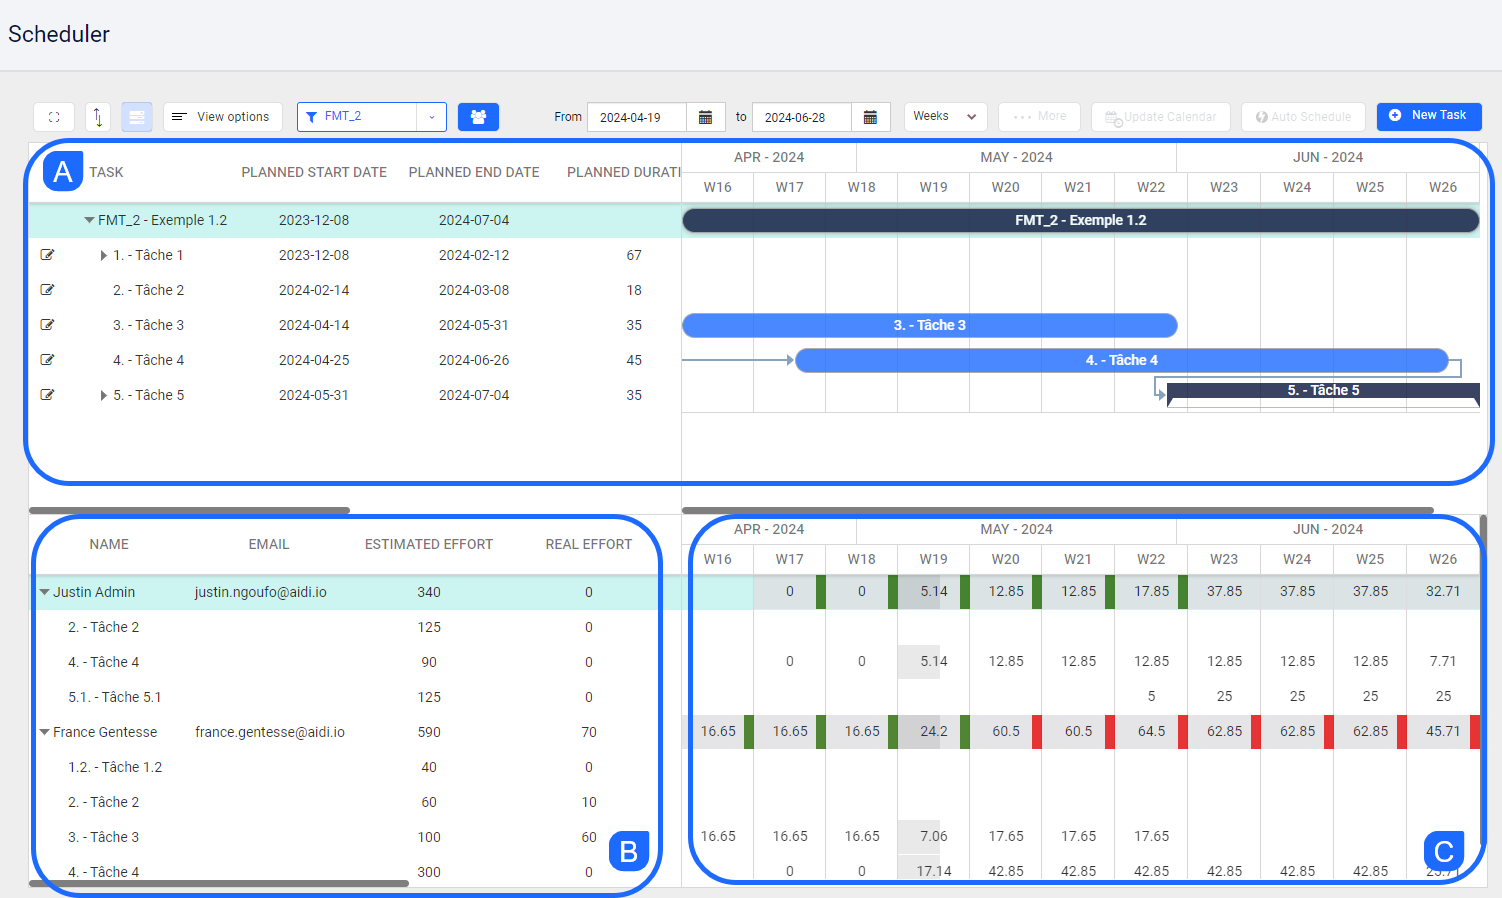Open the More menu
This screenshot has height=898, width=1502.
1039,116
